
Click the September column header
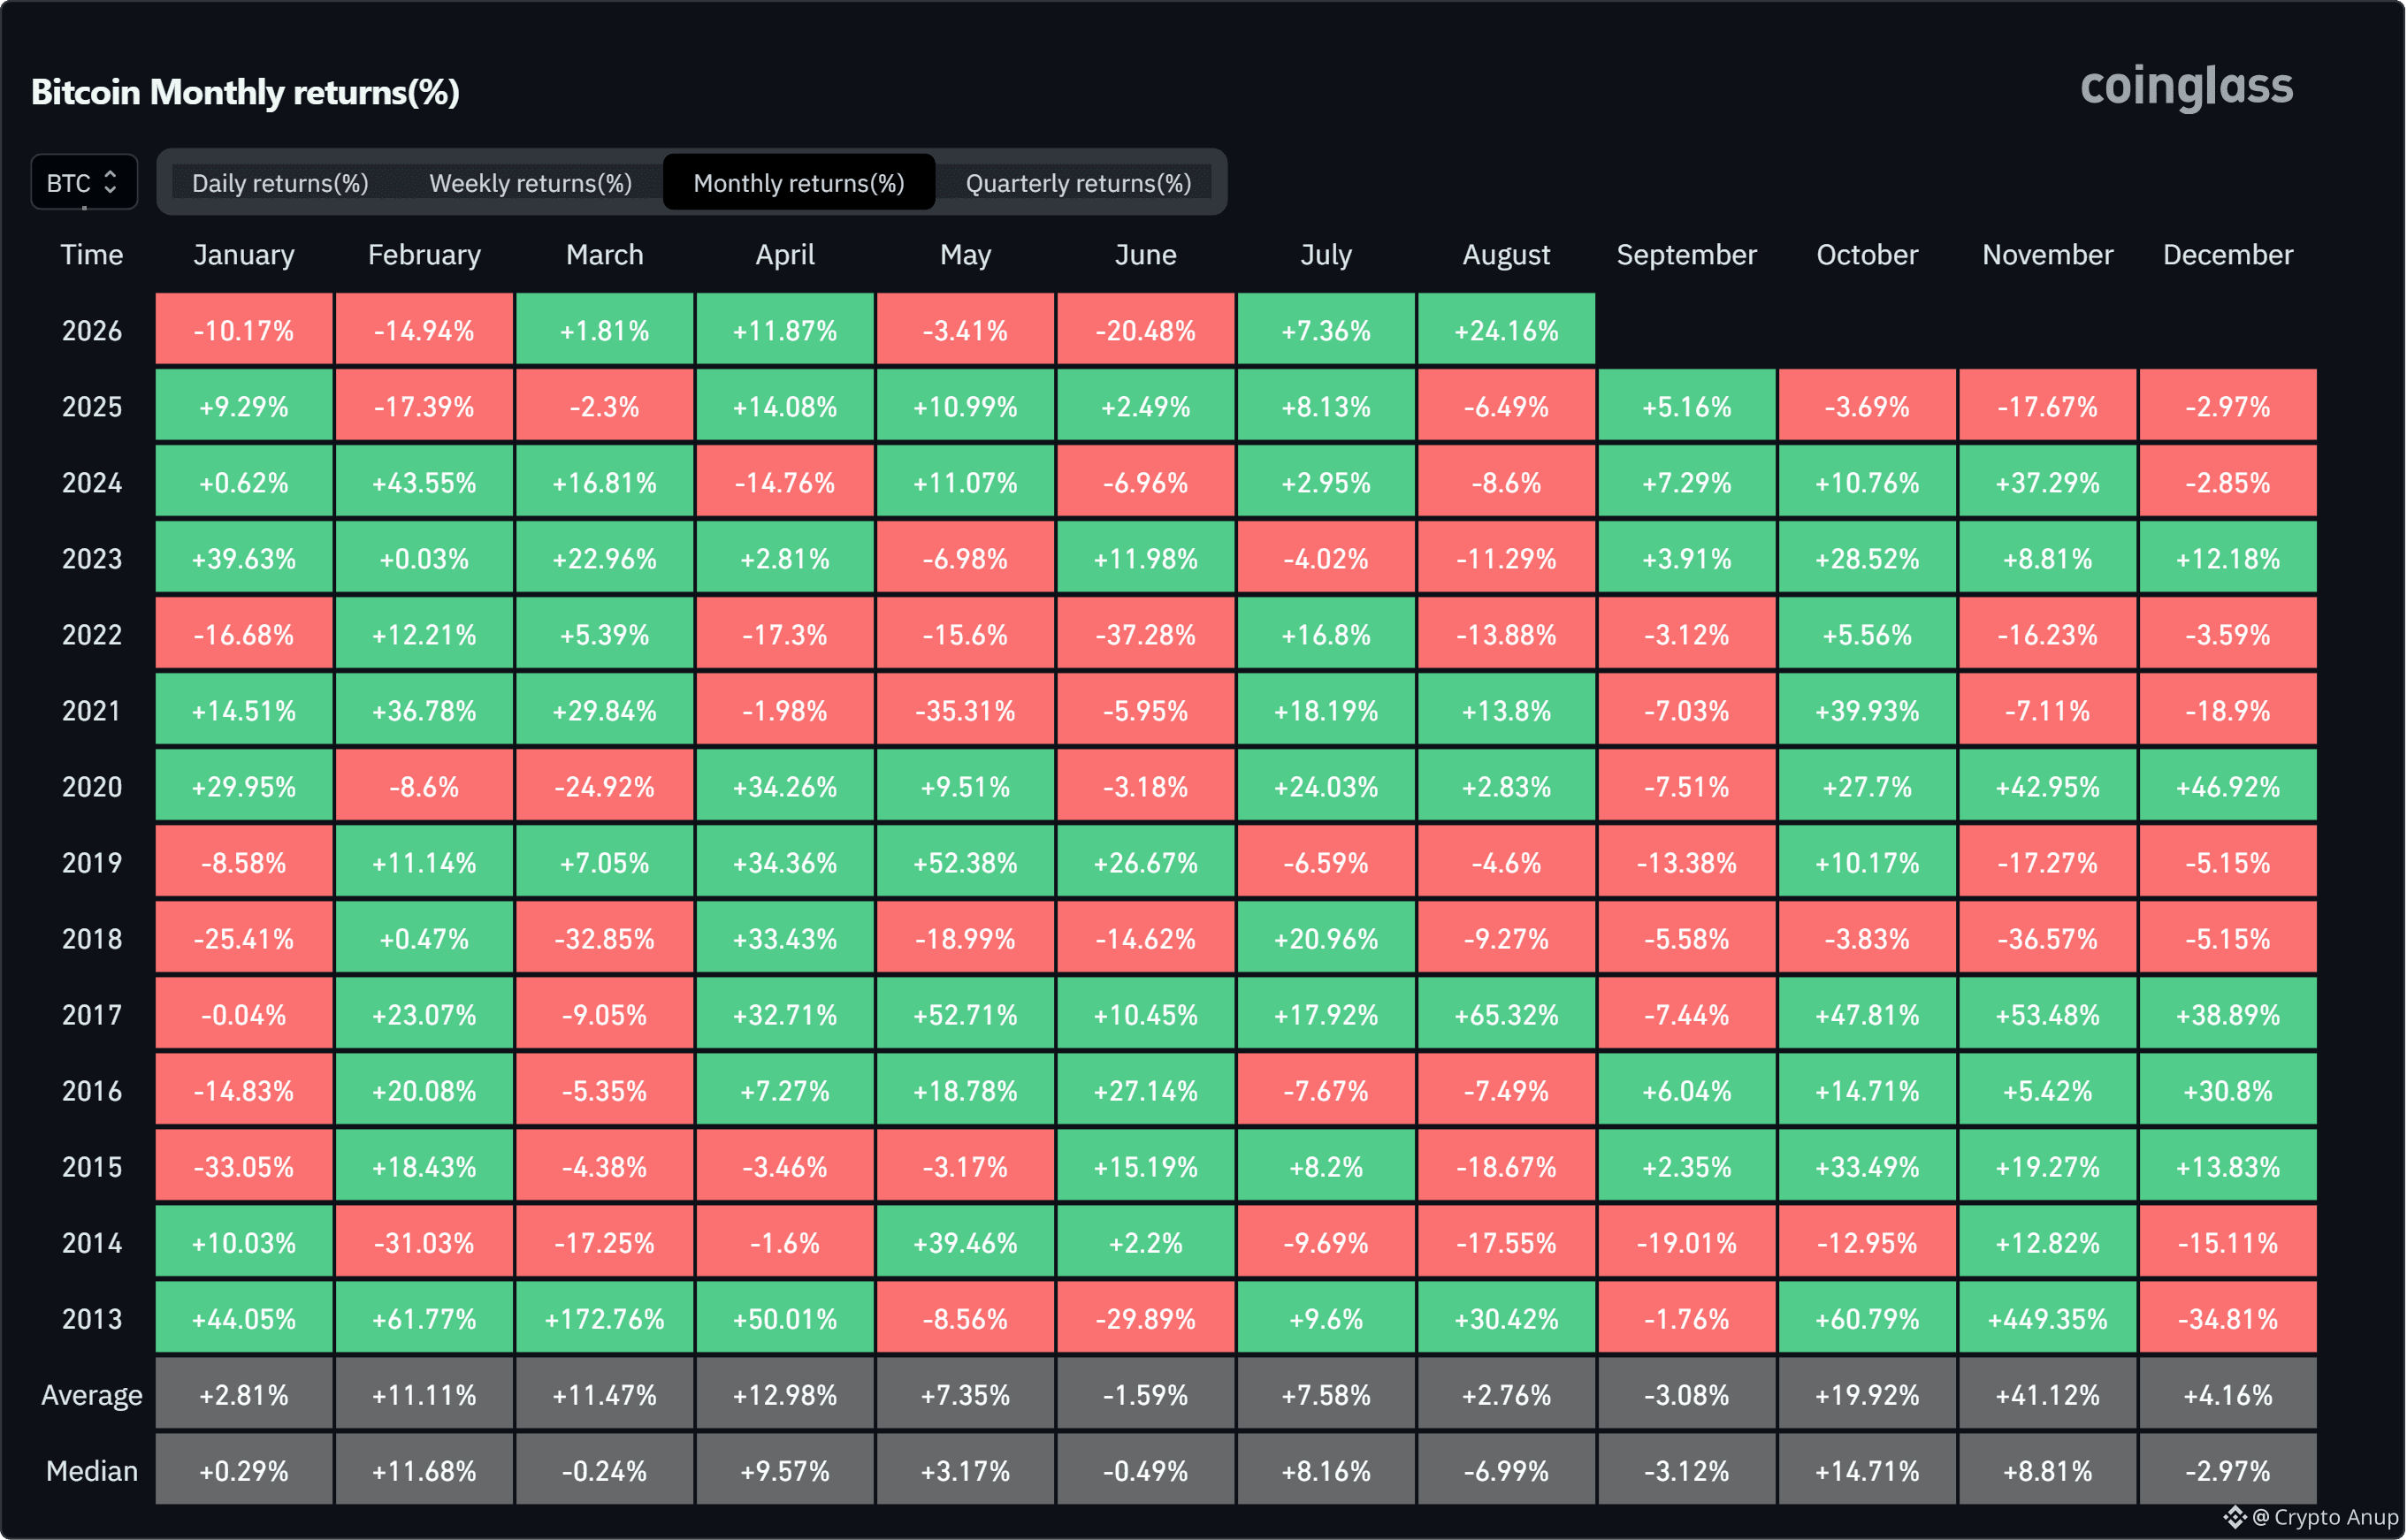1687,255
